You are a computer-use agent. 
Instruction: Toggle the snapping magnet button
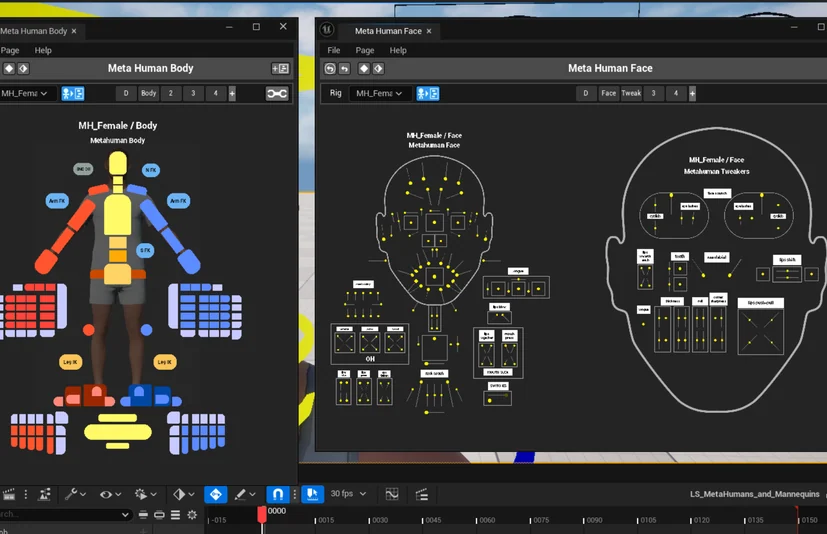pyautogui.click(x=277, y=494)
